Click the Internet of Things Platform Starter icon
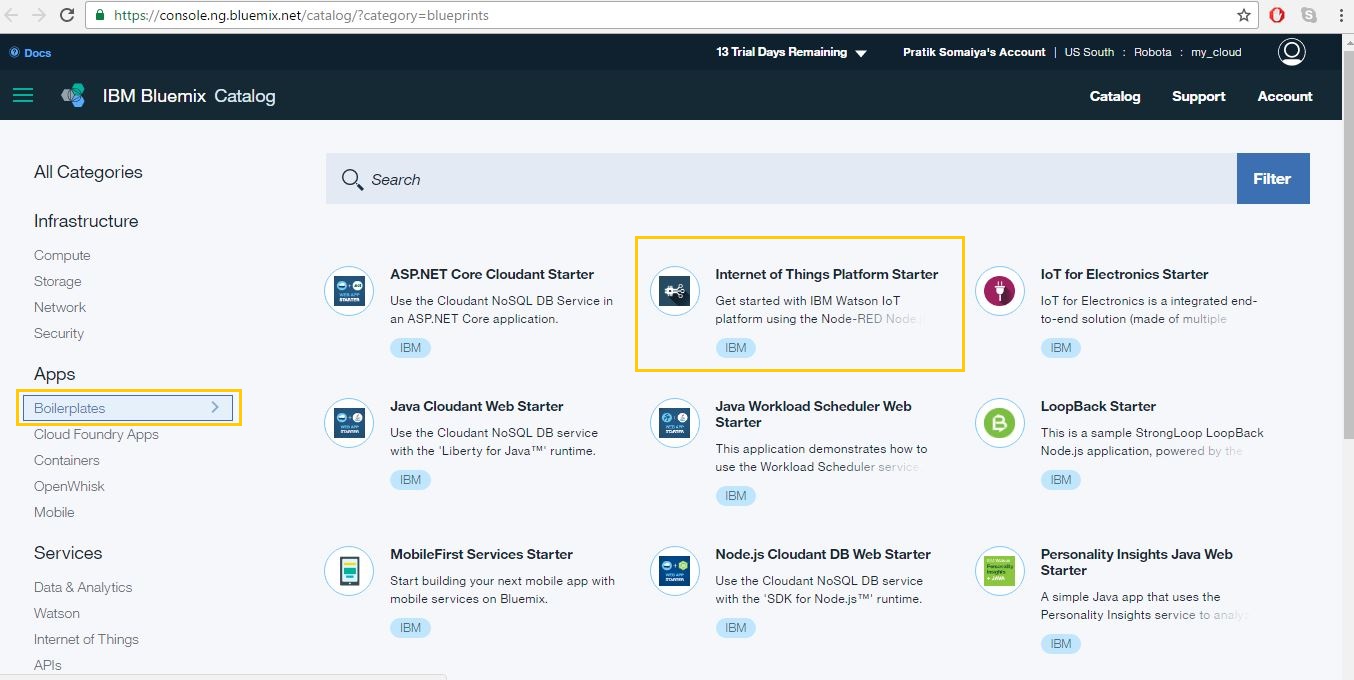The height and width of the screenshot is (680, 1354). point(674,291)
